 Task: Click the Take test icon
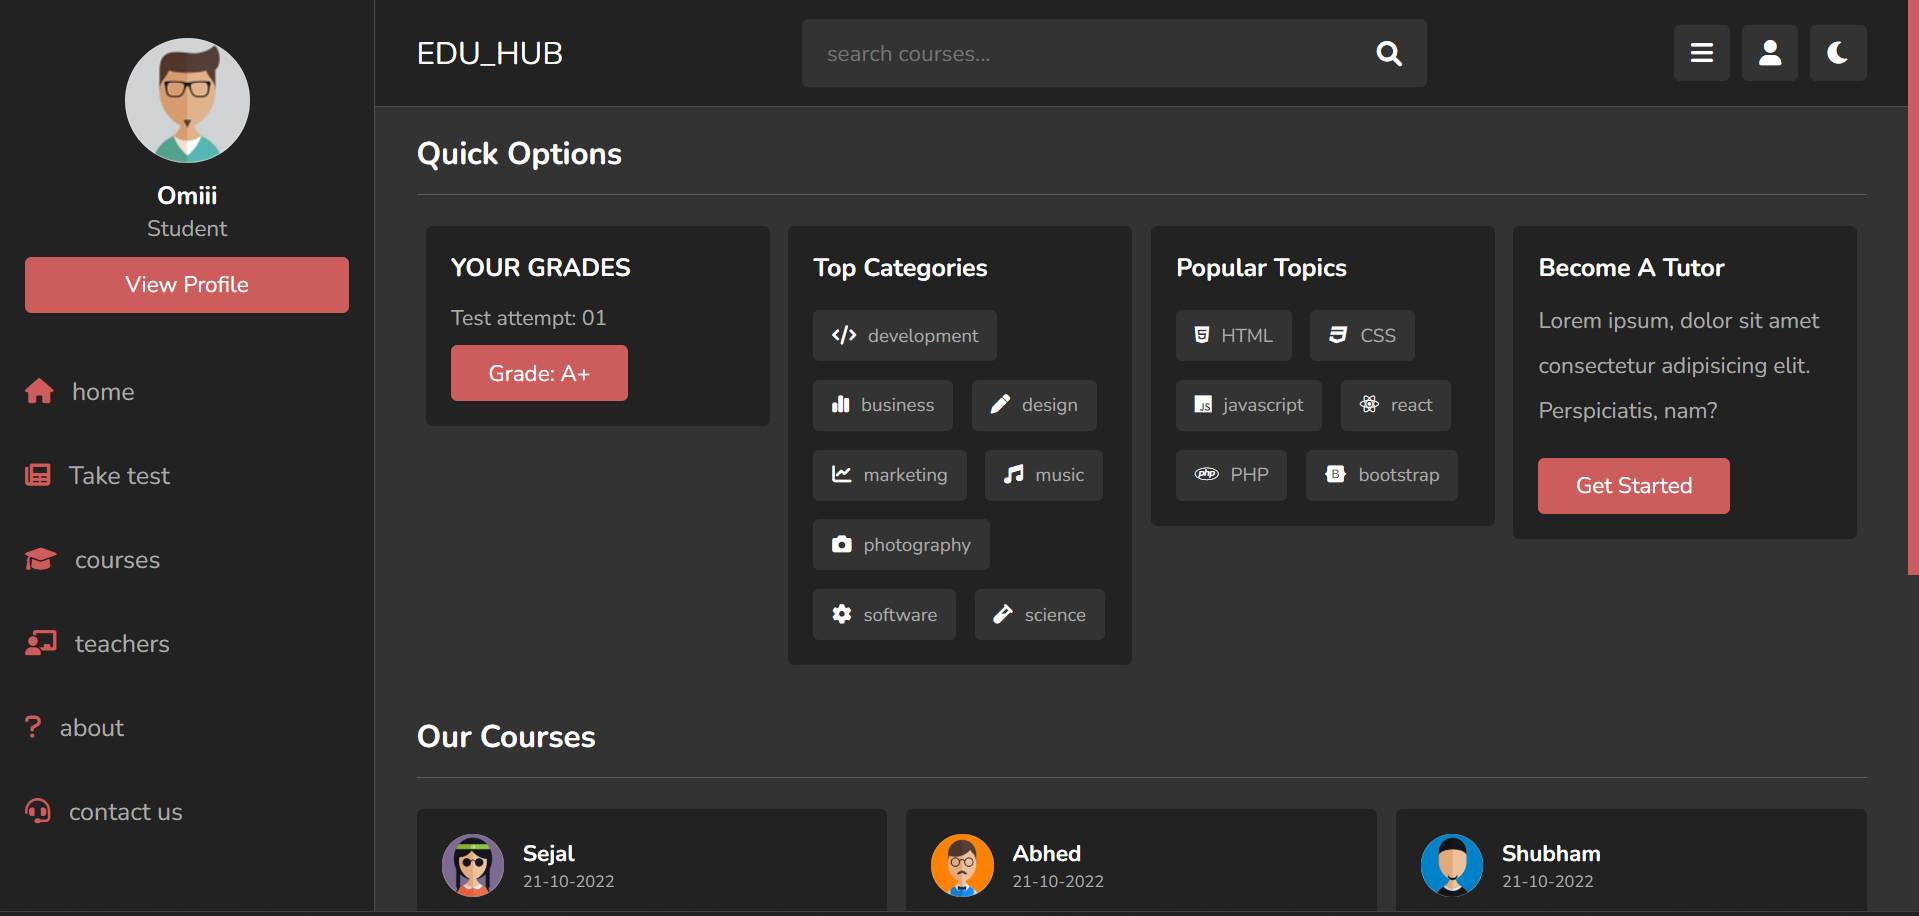click(x=38, y=474)
